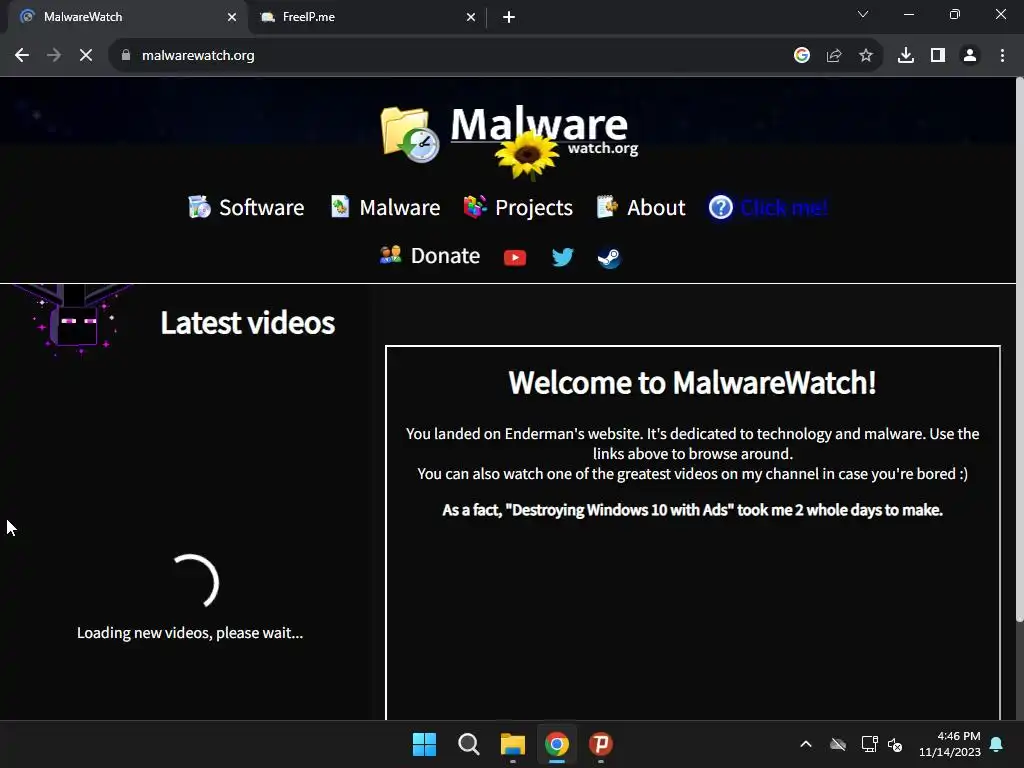Click the Software icon in navigation
Screen dimensions: 1024x768
pos(199,207)
